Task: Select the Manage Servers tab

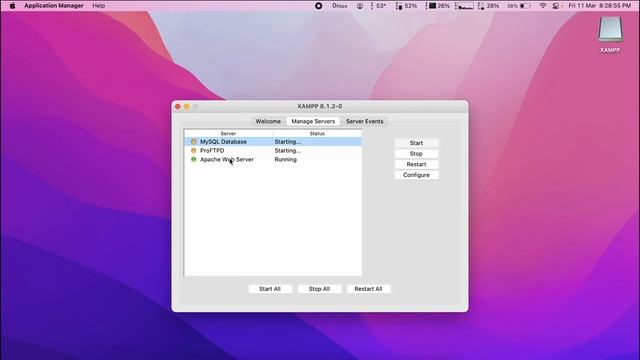Action: 313,121
